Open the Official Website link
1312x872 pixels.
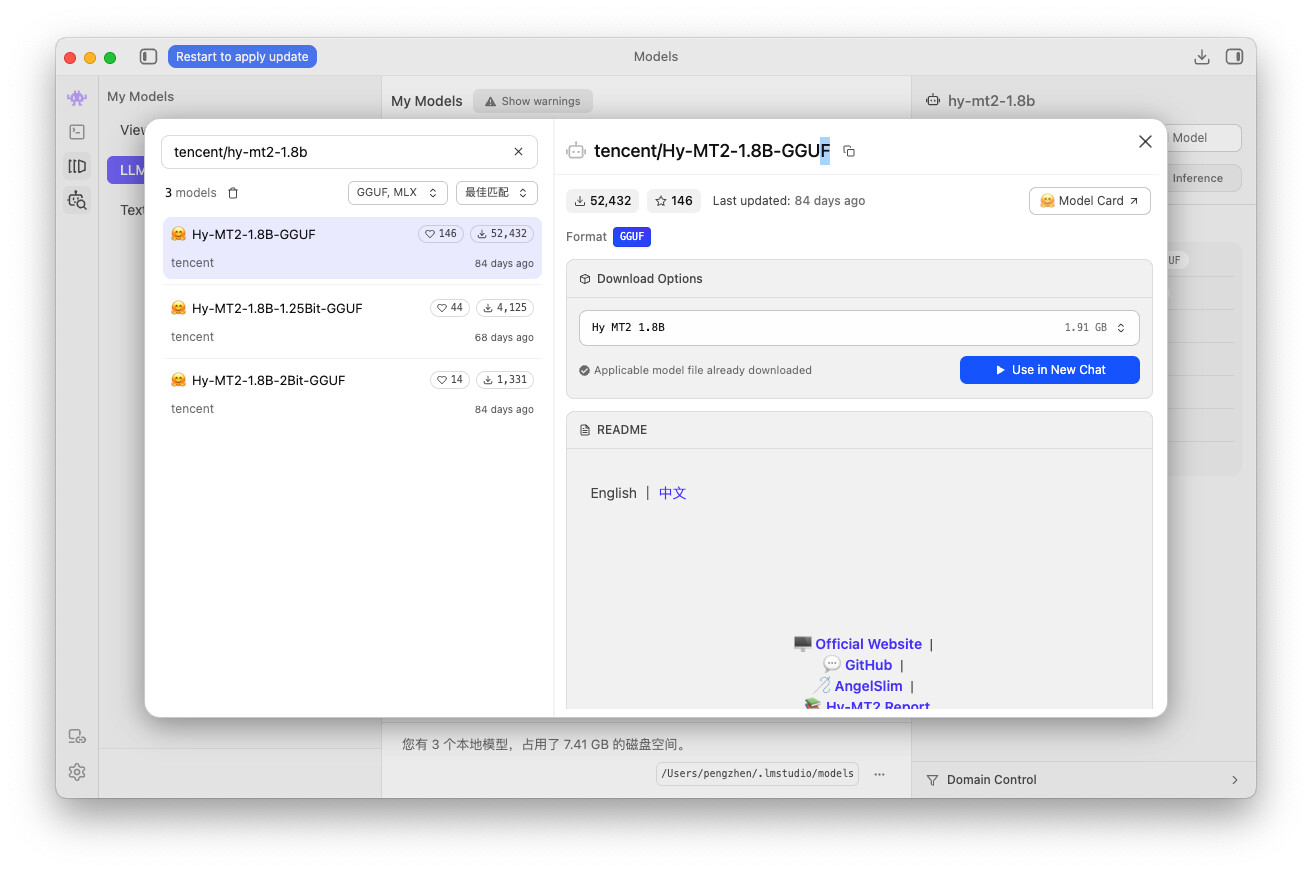coord(868,644)
